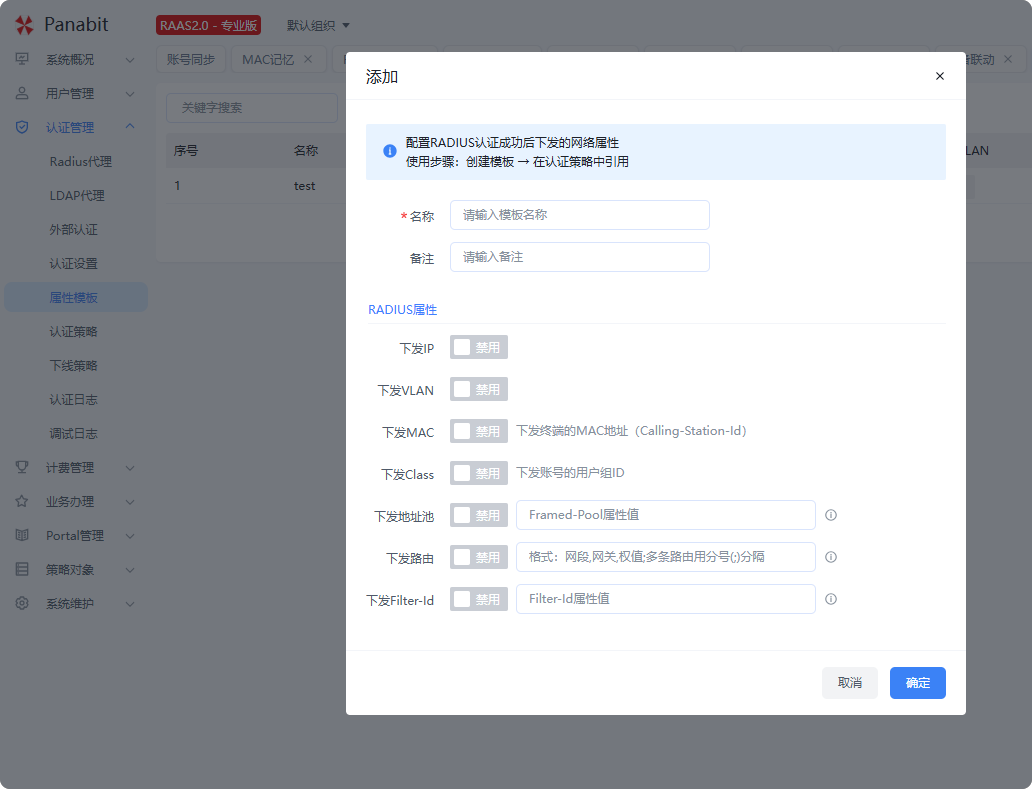This screenshot has height=789, width=1032.
Task: Expand the 系统概况 menu chevron
Action: coord(130,60)
